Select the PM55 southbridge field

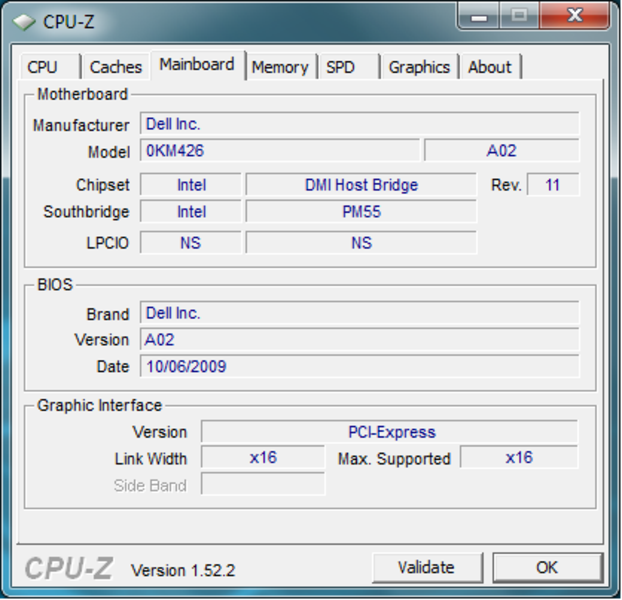(x=361, y=211)
